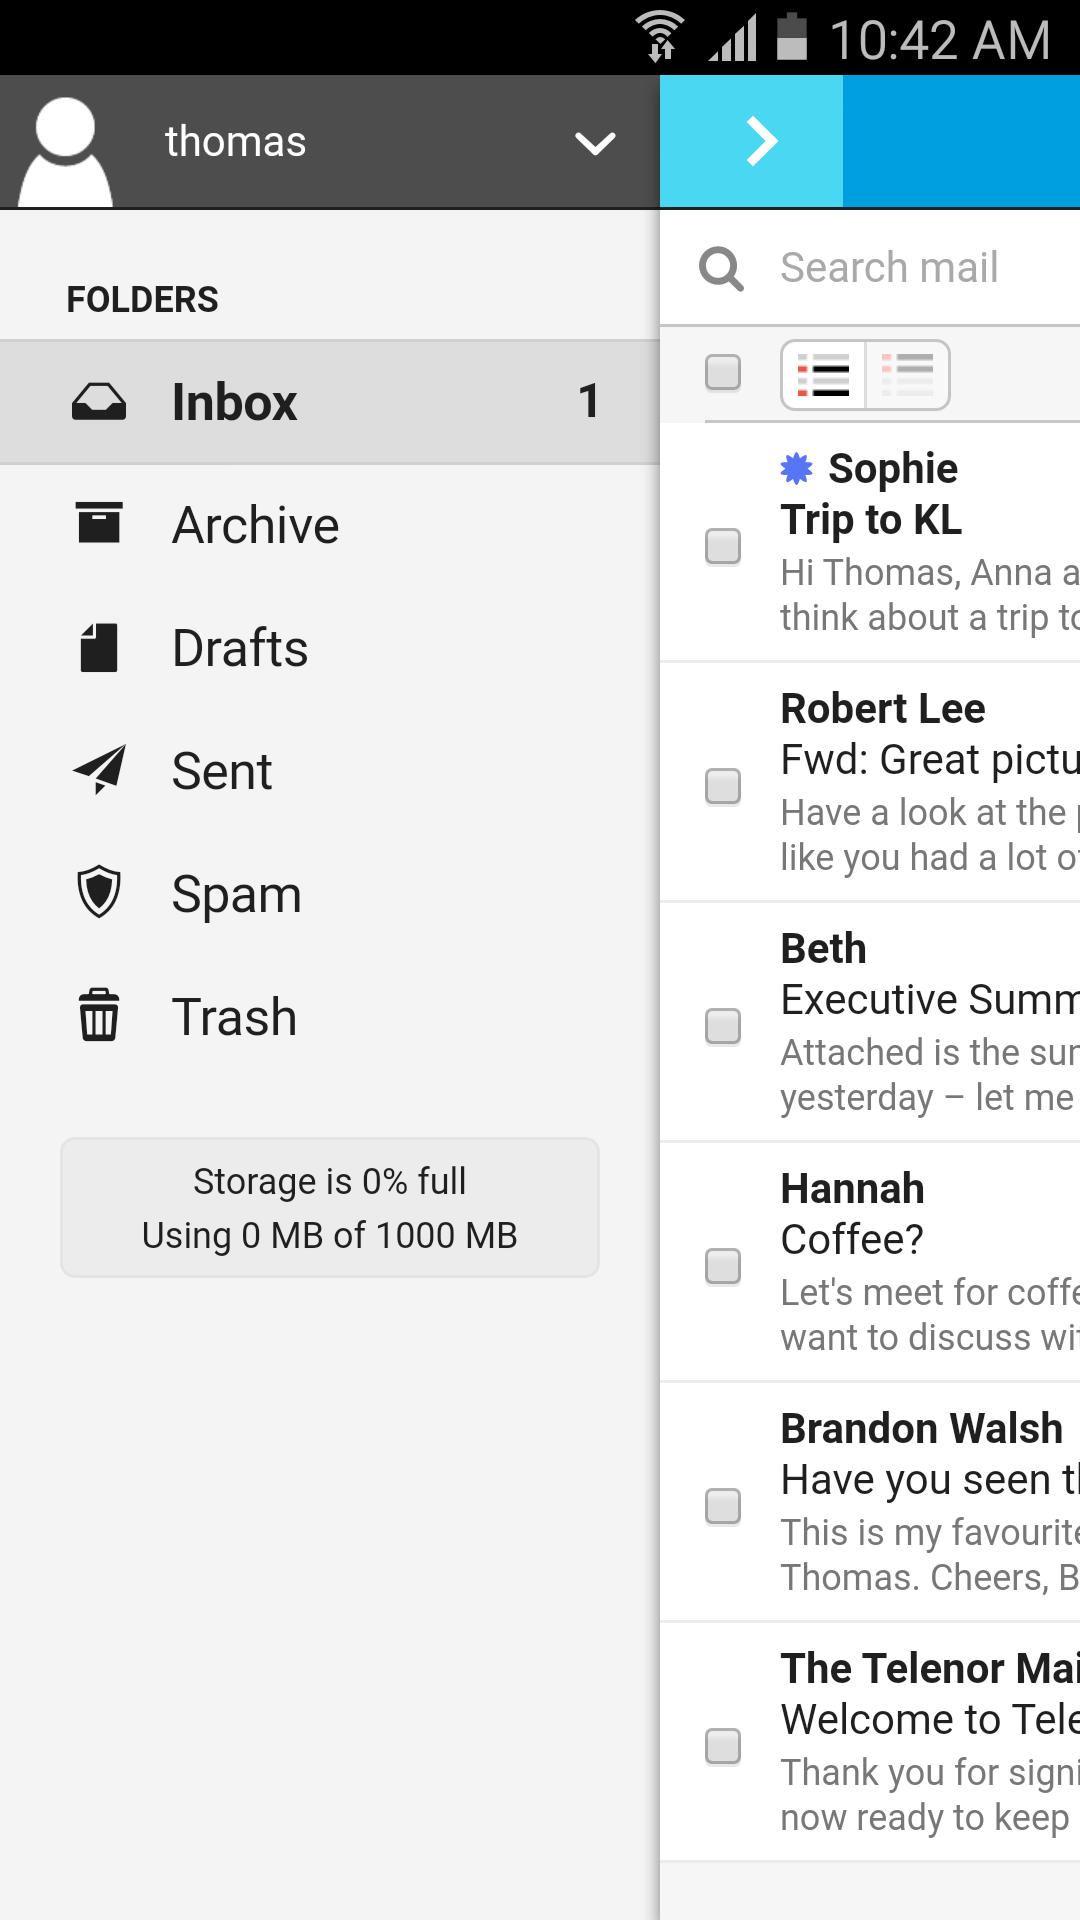Open the Archive folder
This screenshot has width=1080, height=1920.
pos(256,525)
